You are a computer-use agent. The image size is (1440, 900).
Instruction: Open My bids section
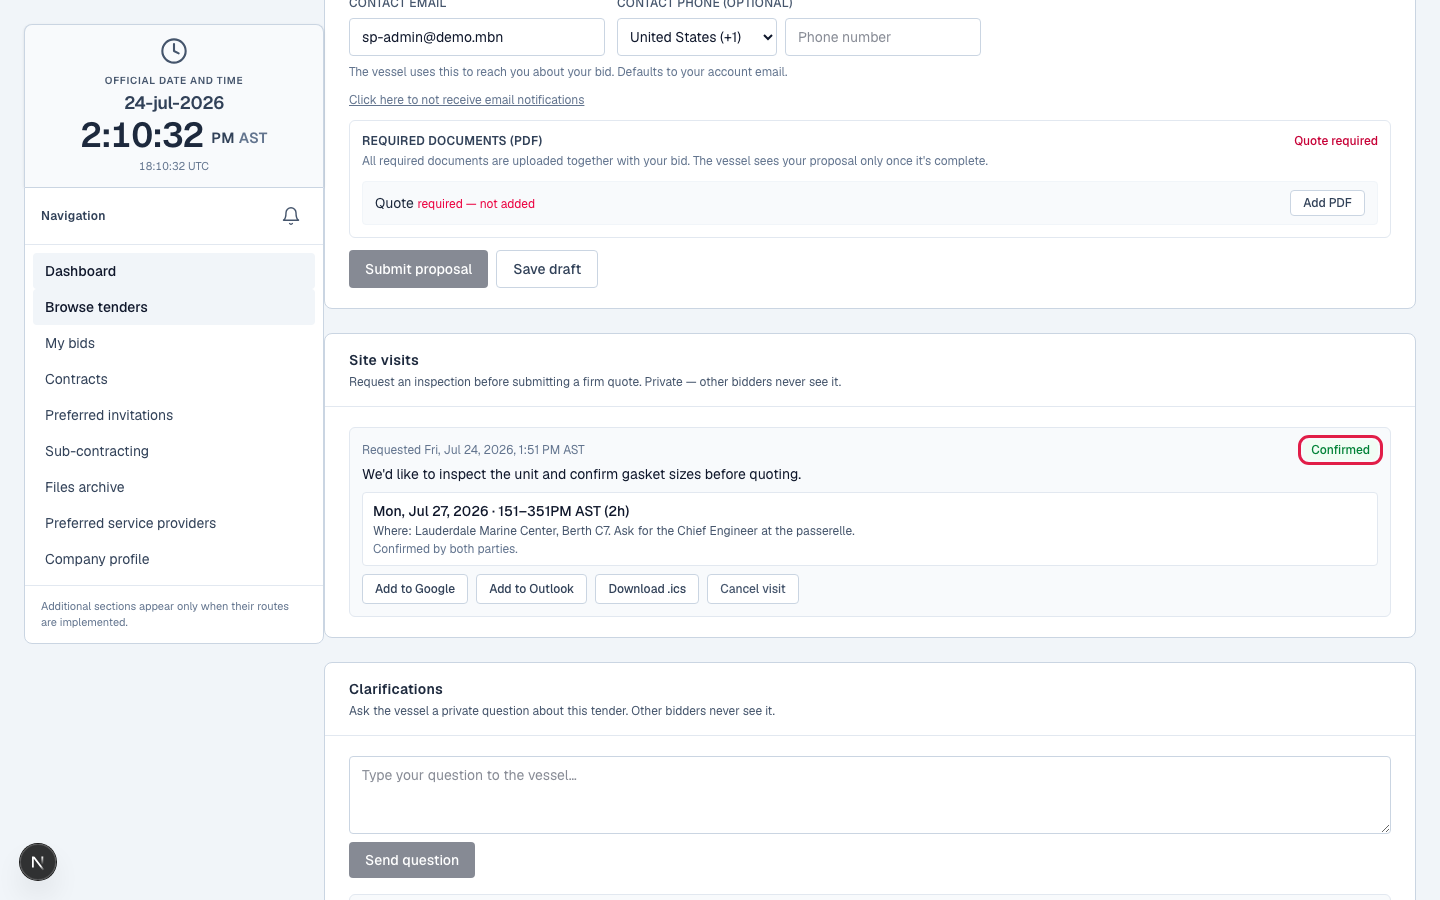[x=174, y=343]
